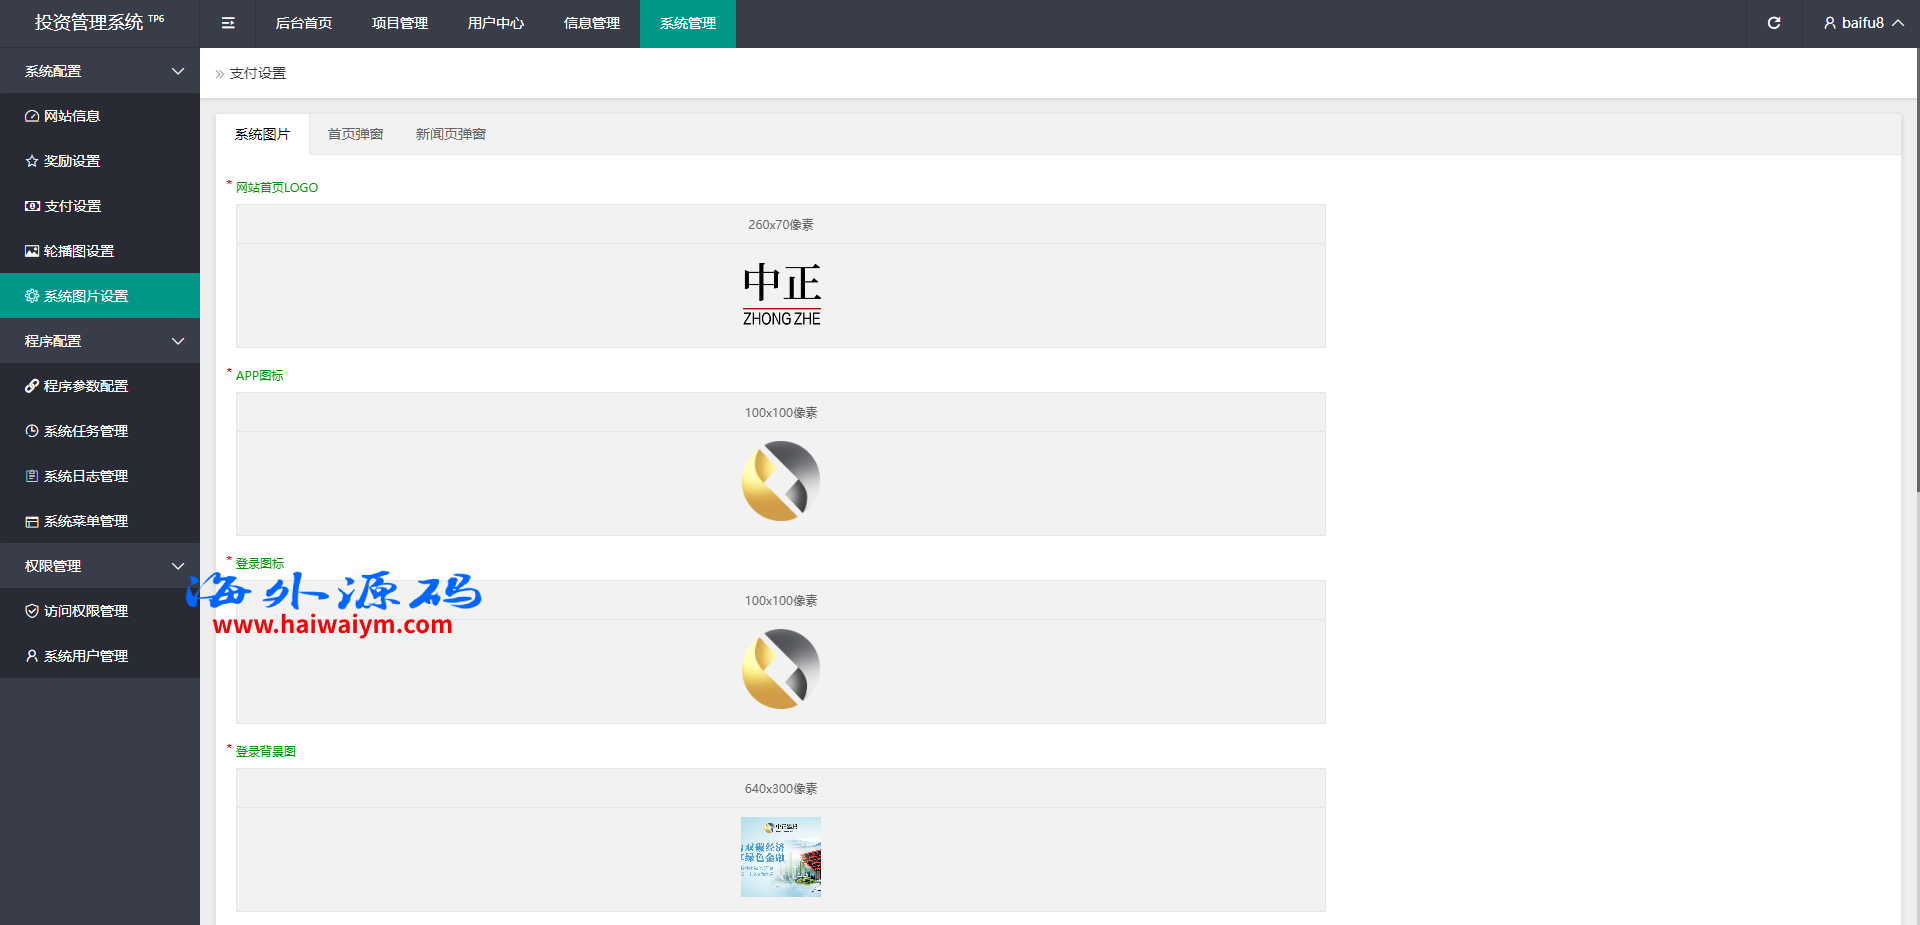Go to 支付设置 in sidebar
Screen dimensions: 1920x925
[x=72, y=206]
